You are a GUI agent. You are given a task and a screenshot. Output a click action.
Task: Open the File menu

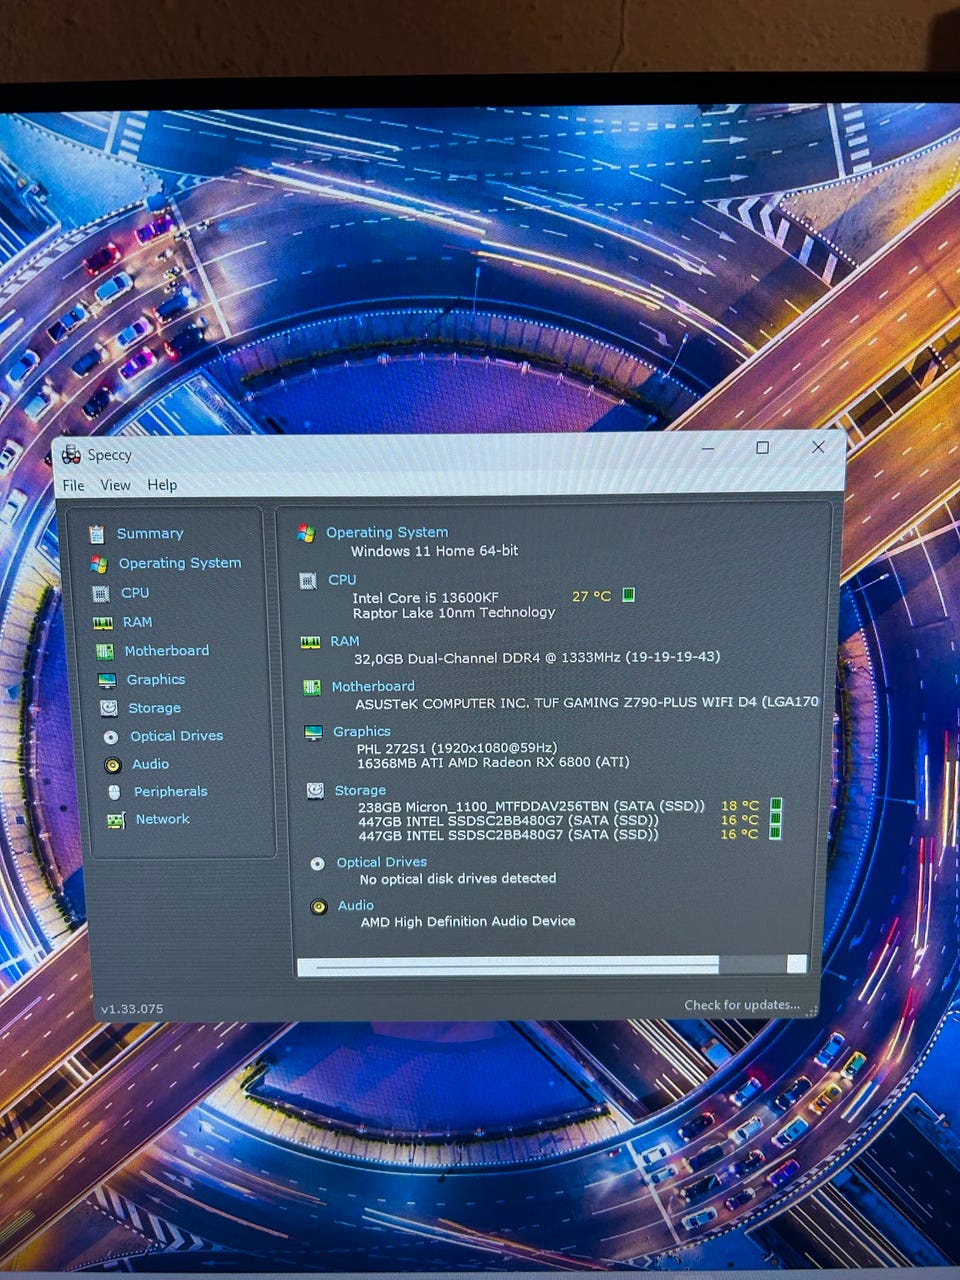(73, 485)
